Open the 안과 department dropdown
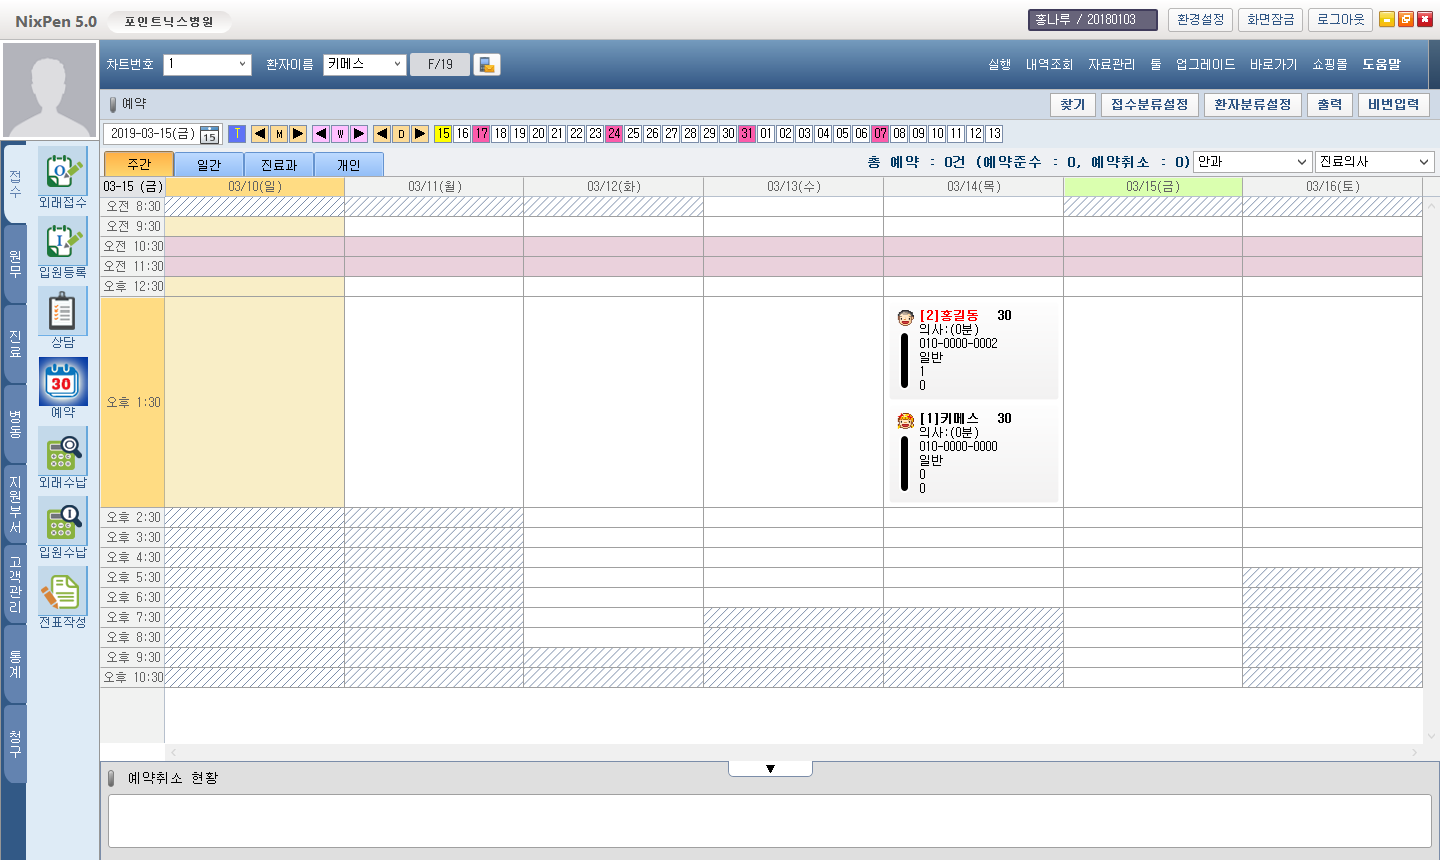This screenshot has height=860, width=1440. pyautogui.click(x=1301, y=162)
